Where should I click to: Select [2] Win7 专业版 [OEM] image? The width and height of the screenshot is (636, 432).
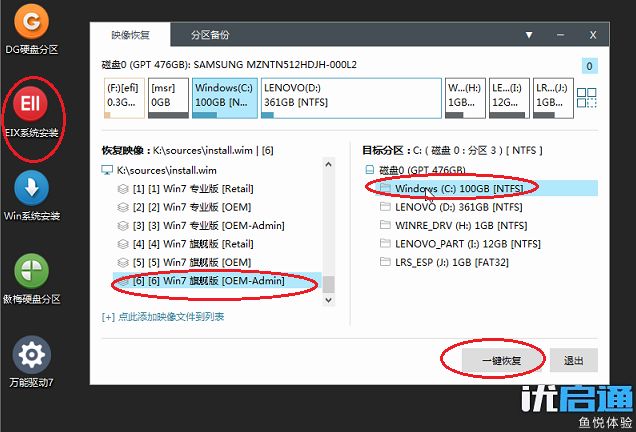192,207
